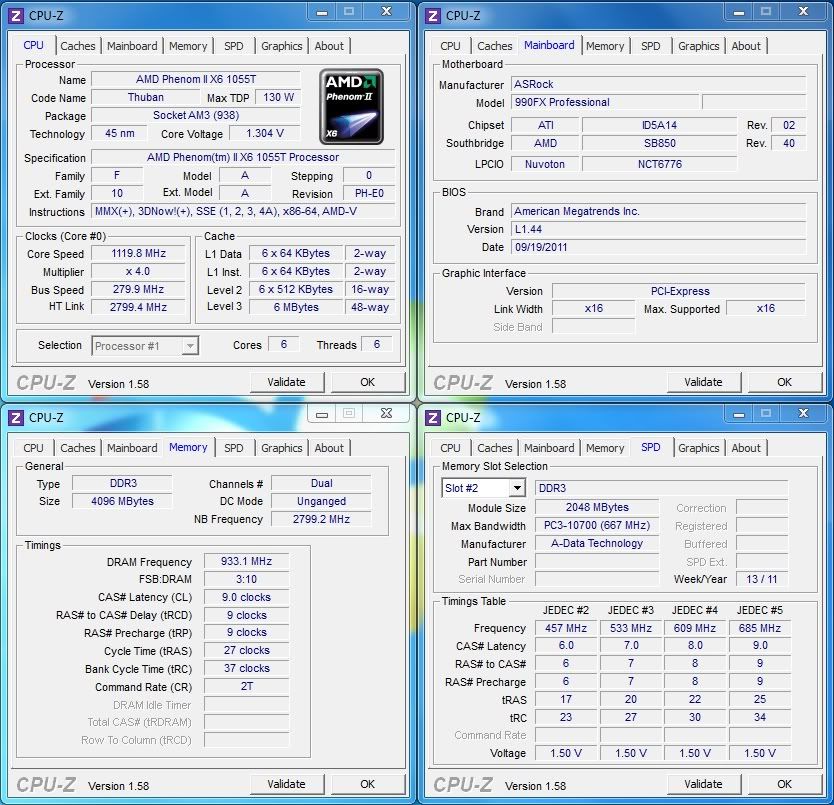This screenshot has width=834, height=805.
Task: Open Mainboard tab in the Memory window
Action: point(132,448)
